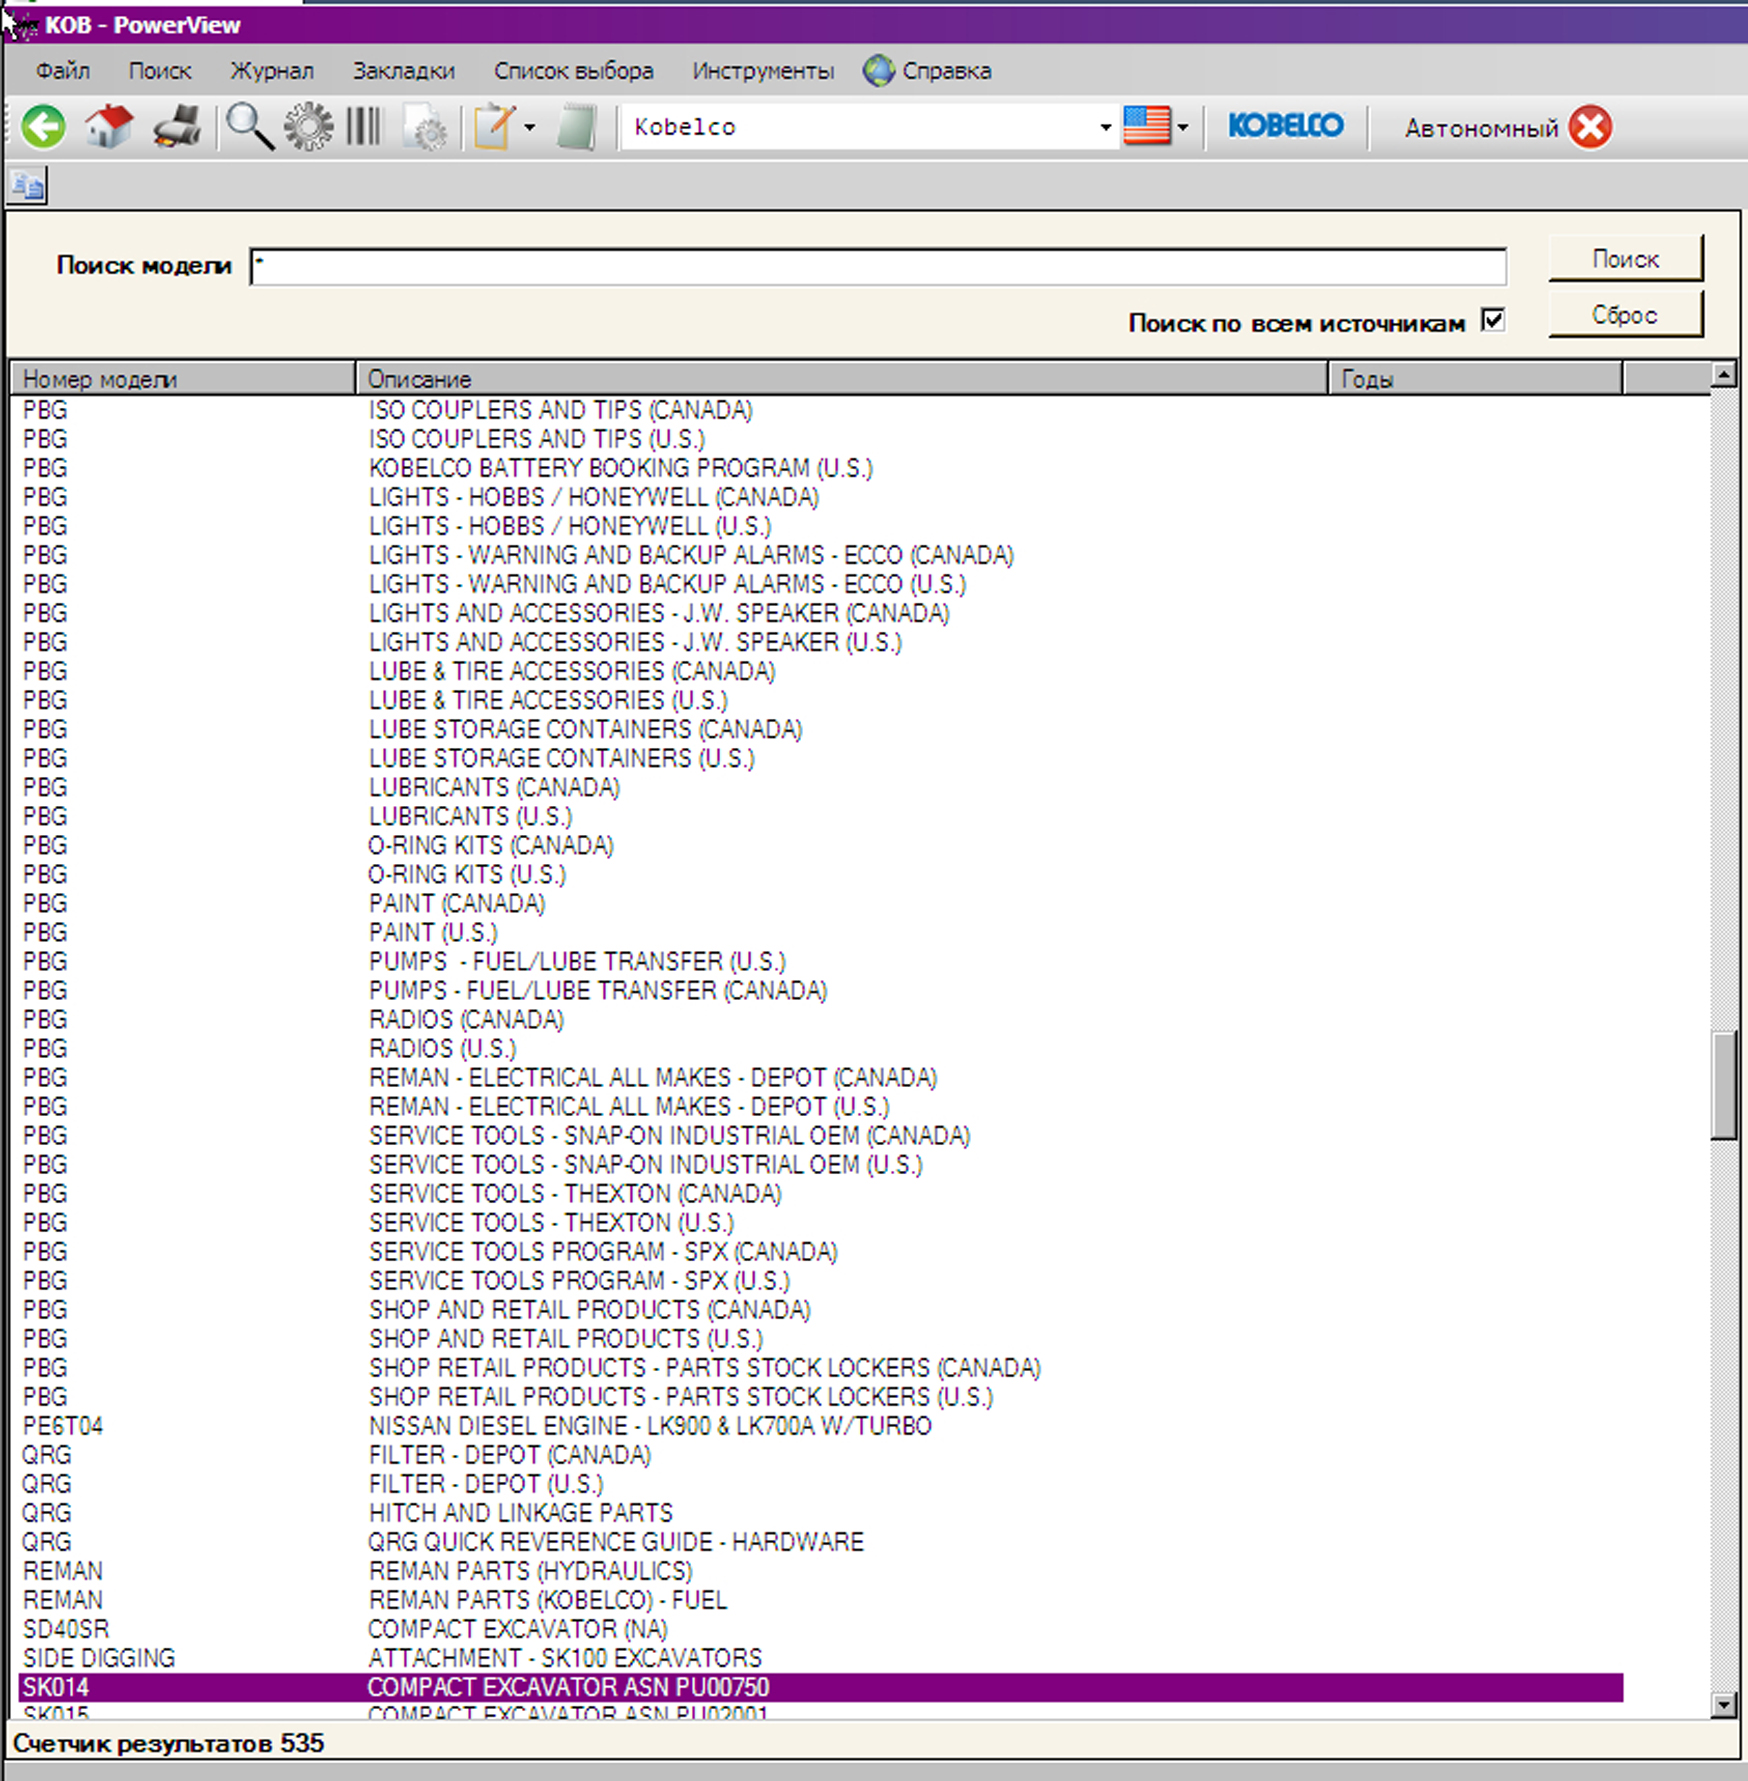Open language dropdown next to US flag
Screen dimensions: 1748x1781
click(1183, 127)
